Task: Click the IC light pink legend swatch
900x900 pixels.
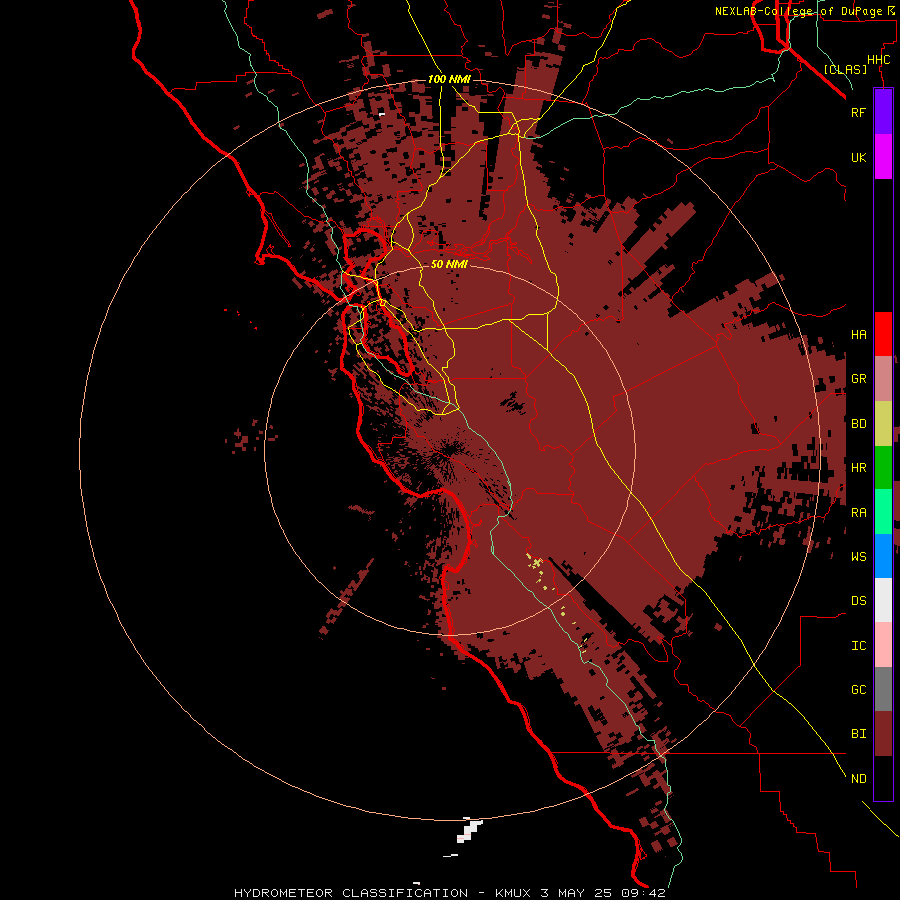Action: point(883,645)
